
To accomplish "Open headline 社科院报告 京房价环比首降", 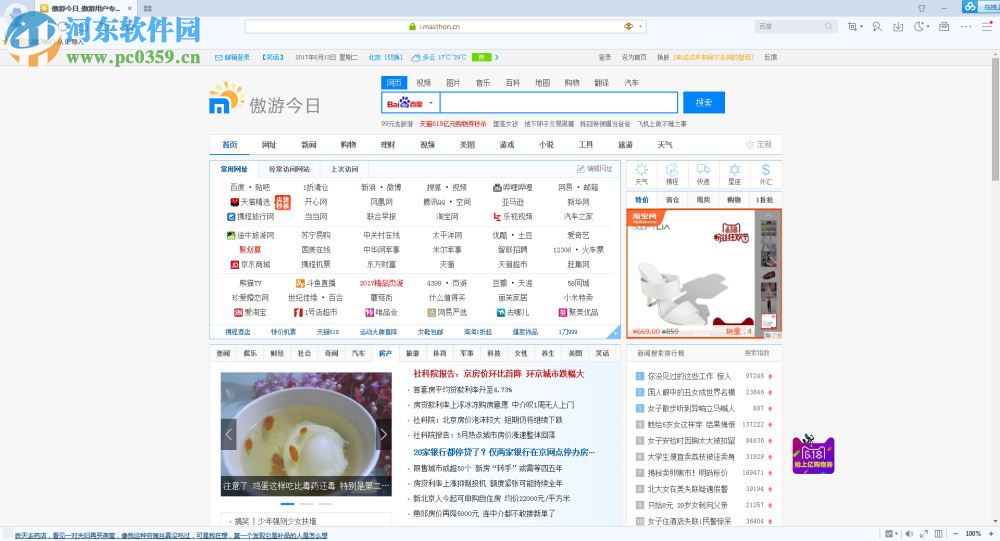I will [498, 374].
